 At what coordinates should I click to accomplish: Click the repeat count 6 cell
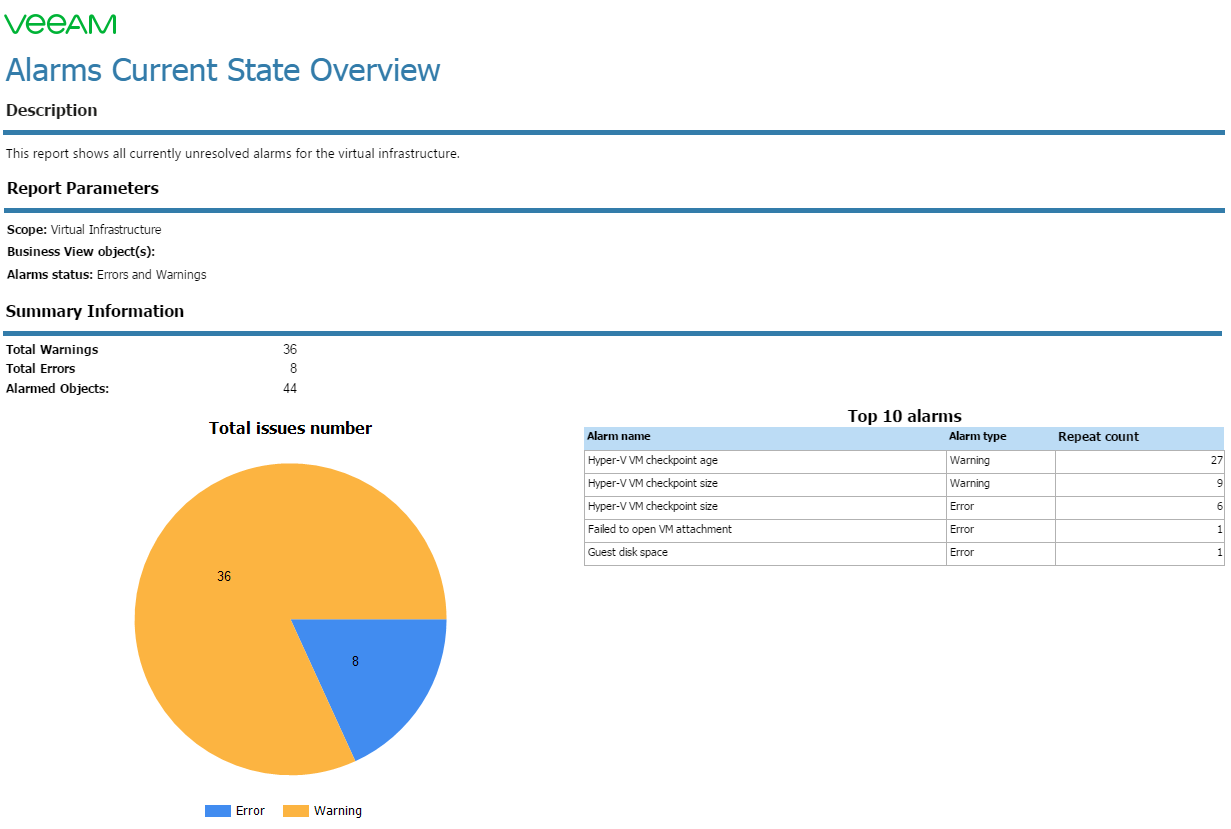point(1140,507)
